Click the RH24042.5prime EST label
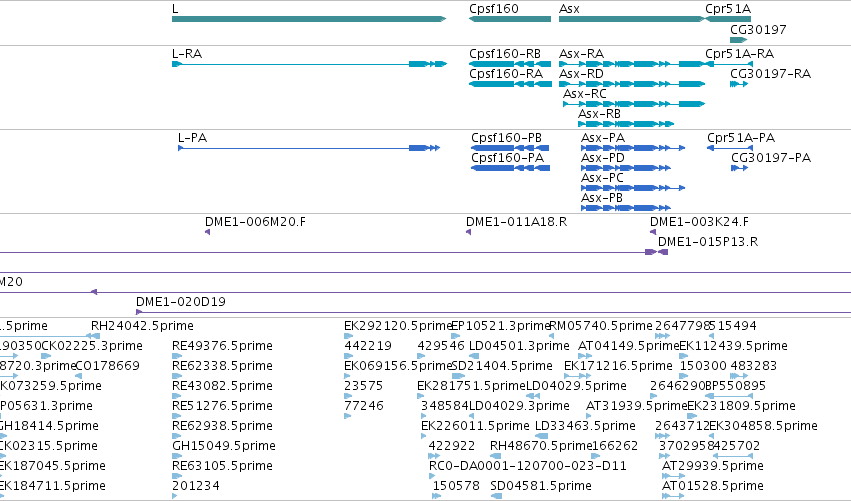This screenshot has width=851, height=501. click(x=142, y=326)
